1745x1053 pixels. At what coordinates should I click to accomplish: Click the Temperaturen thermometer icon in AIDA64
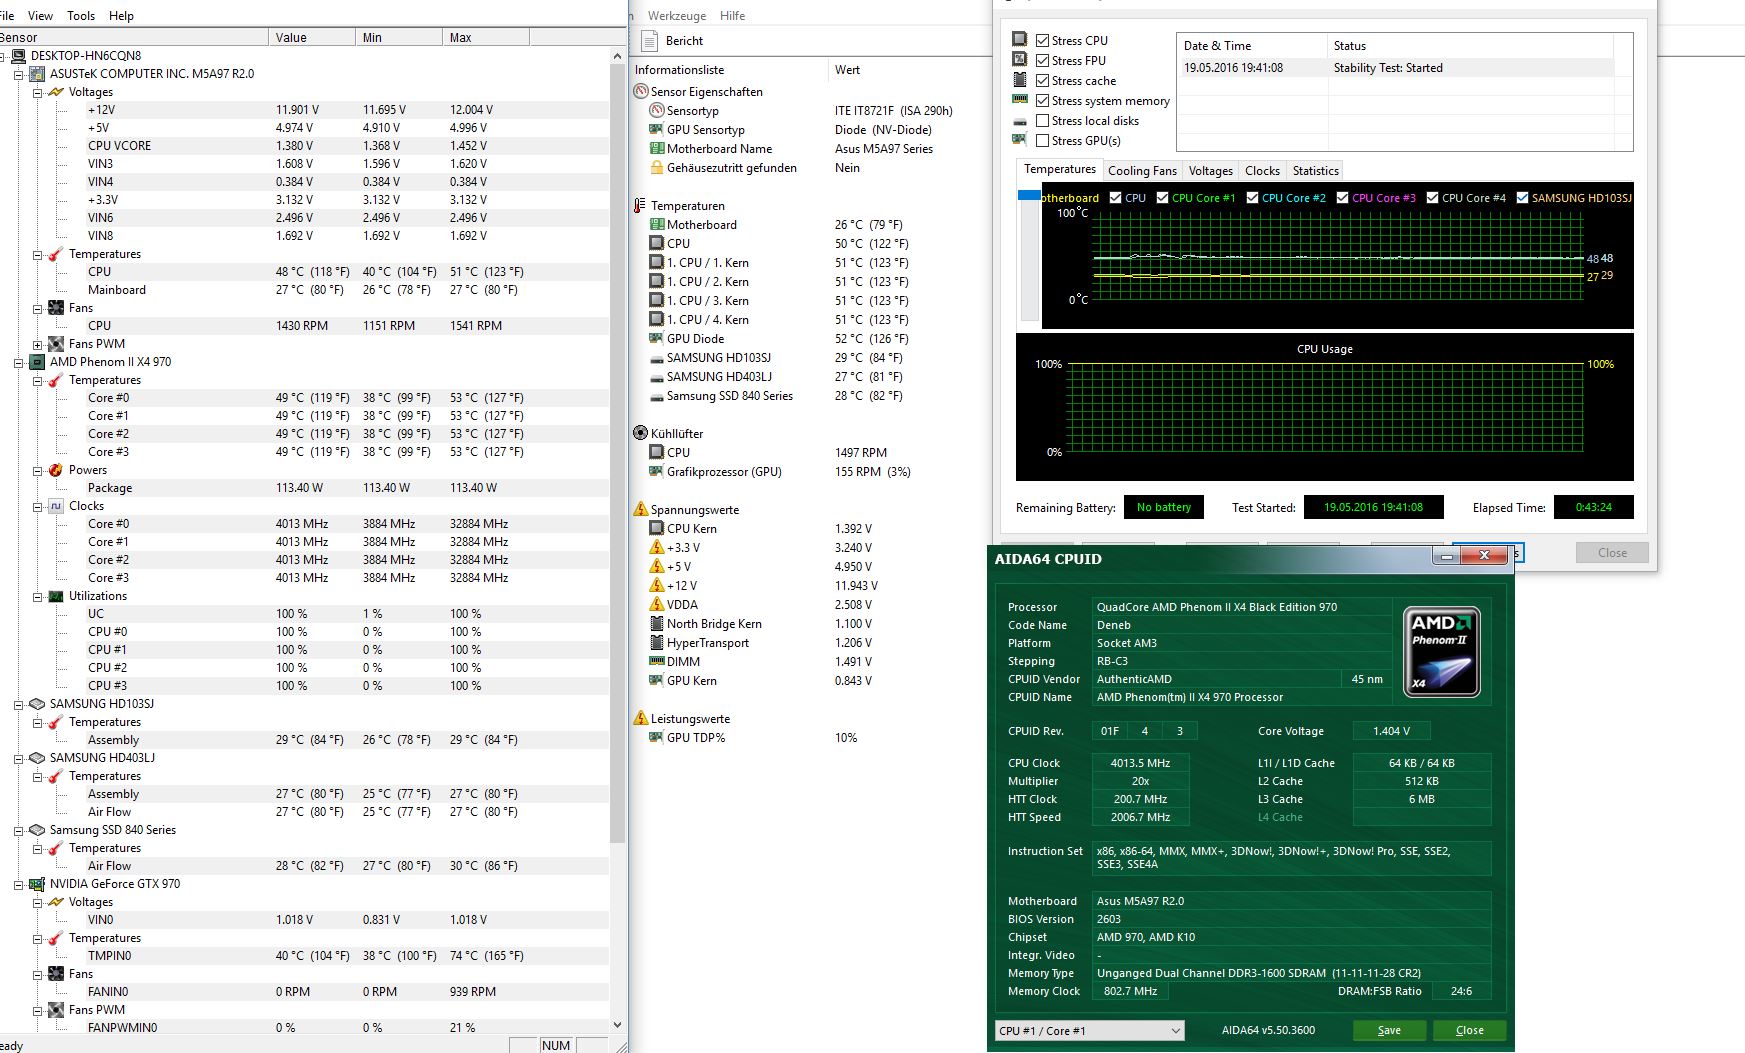click(640, 205)
